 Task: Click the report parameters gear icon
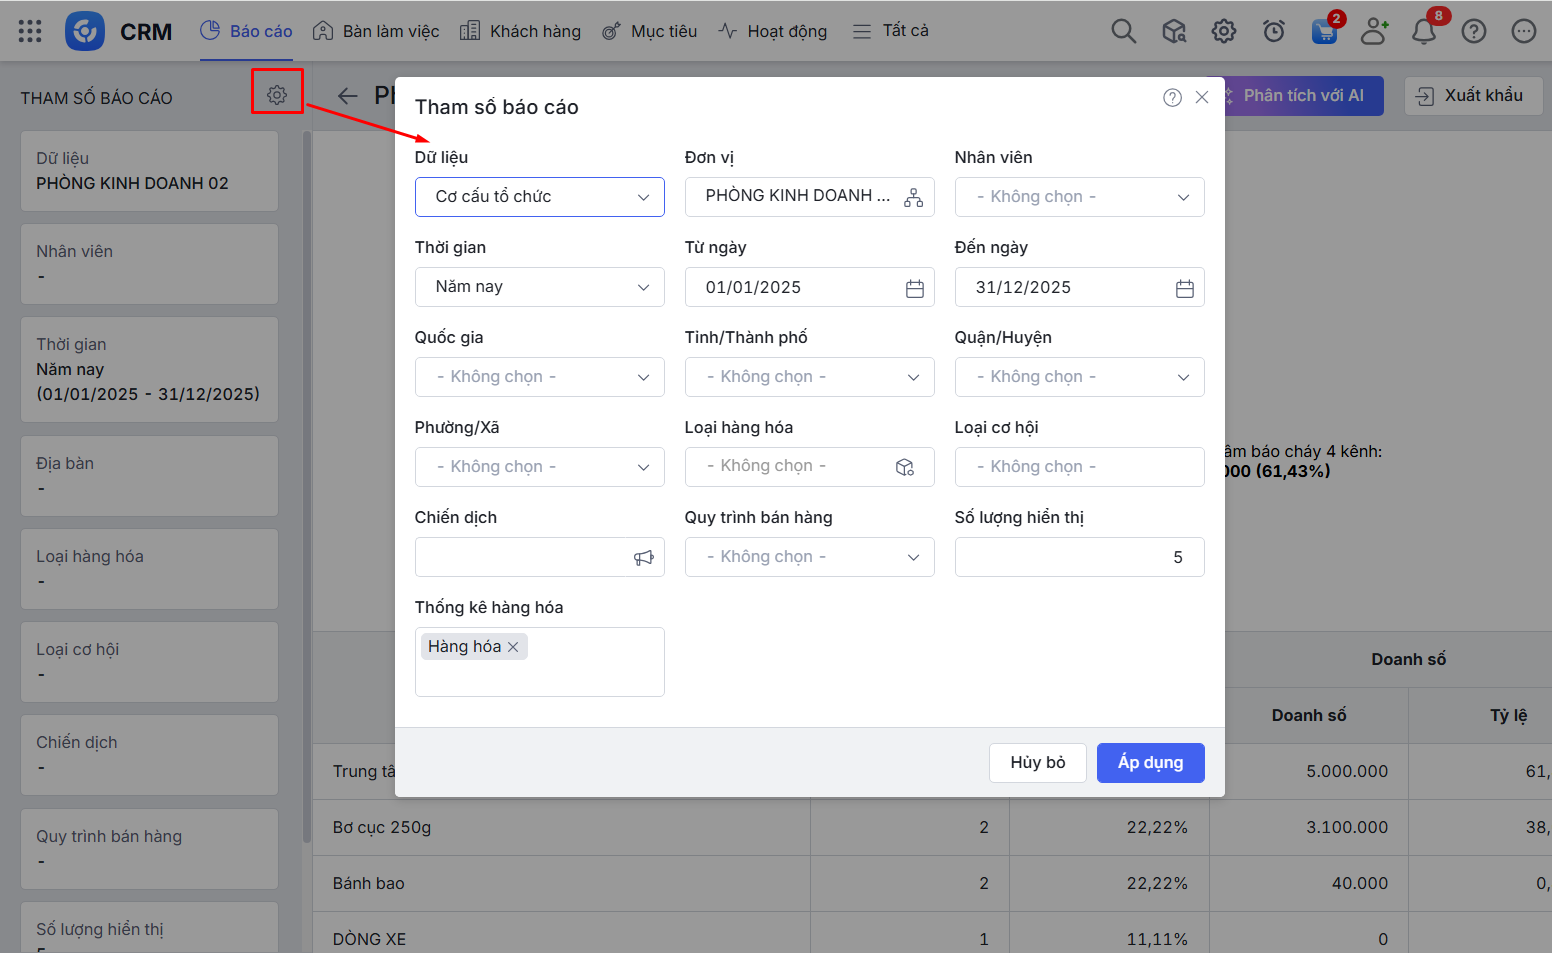277,95
